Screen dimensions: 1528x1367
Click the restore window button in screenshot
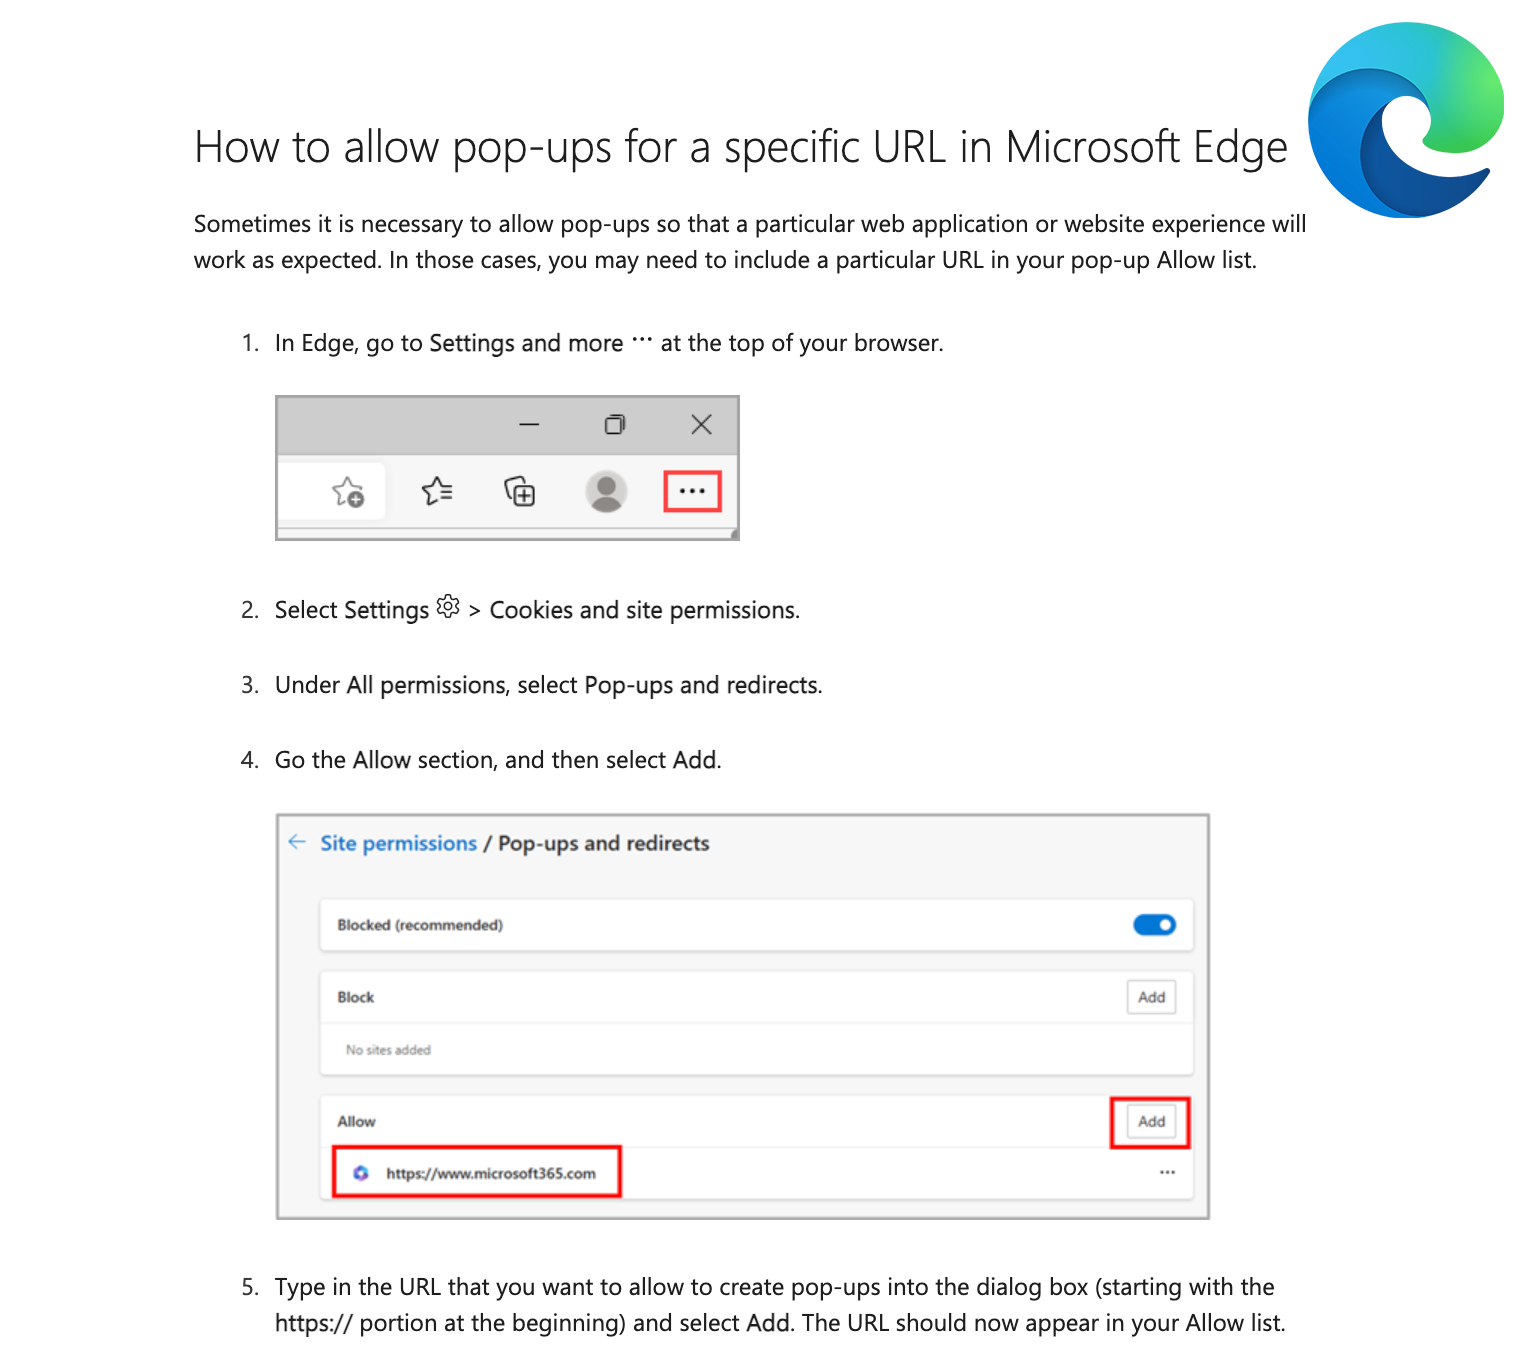pos(615,425)
